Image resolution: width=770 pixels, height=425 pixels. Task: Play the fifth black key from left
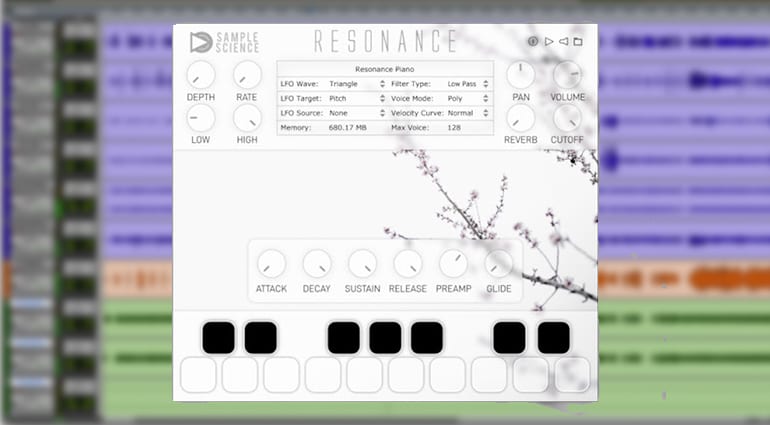tap(427, 338)
